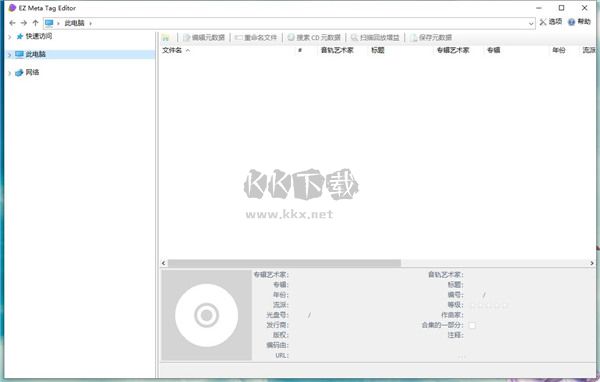Viewport: 600px width, 382px height.
Task: Click the computer icon in address bar
Action: coord(49,23)
